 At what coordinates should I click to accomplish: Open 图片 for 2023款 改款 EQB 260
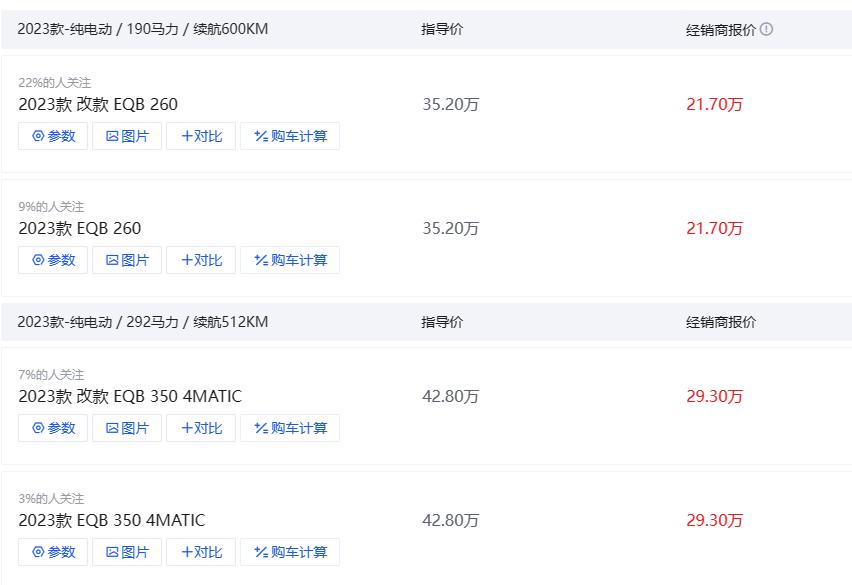coord(127,136)
